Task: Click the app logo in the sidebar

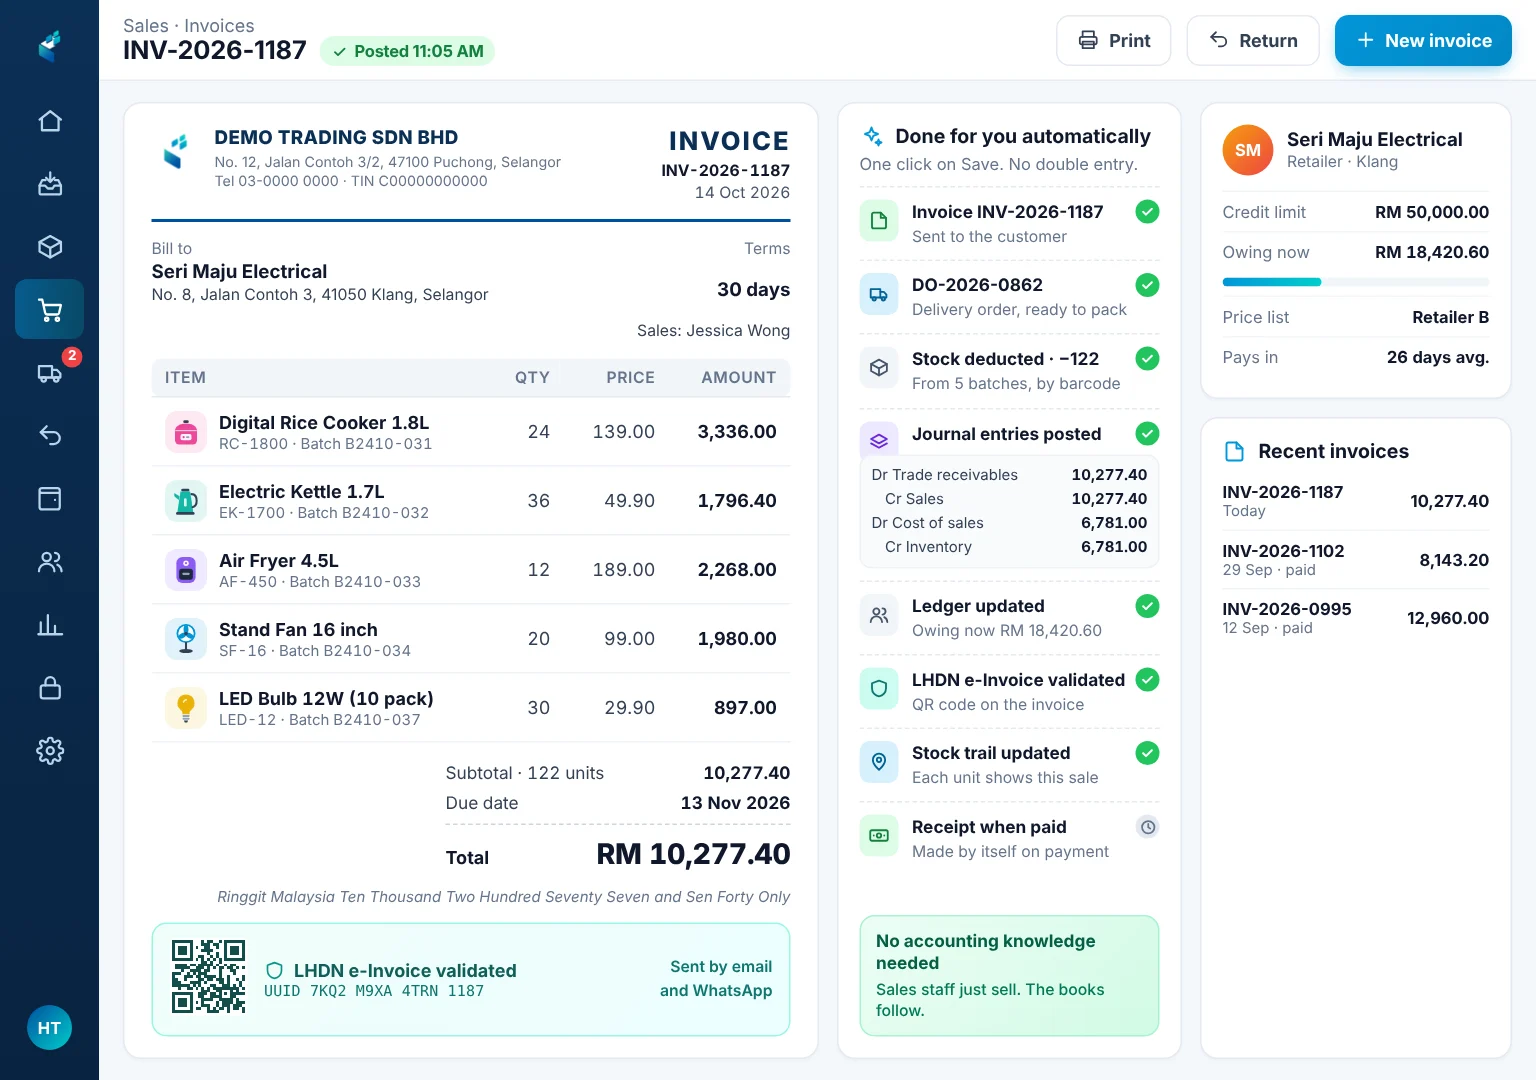Action: coord(50,45)
